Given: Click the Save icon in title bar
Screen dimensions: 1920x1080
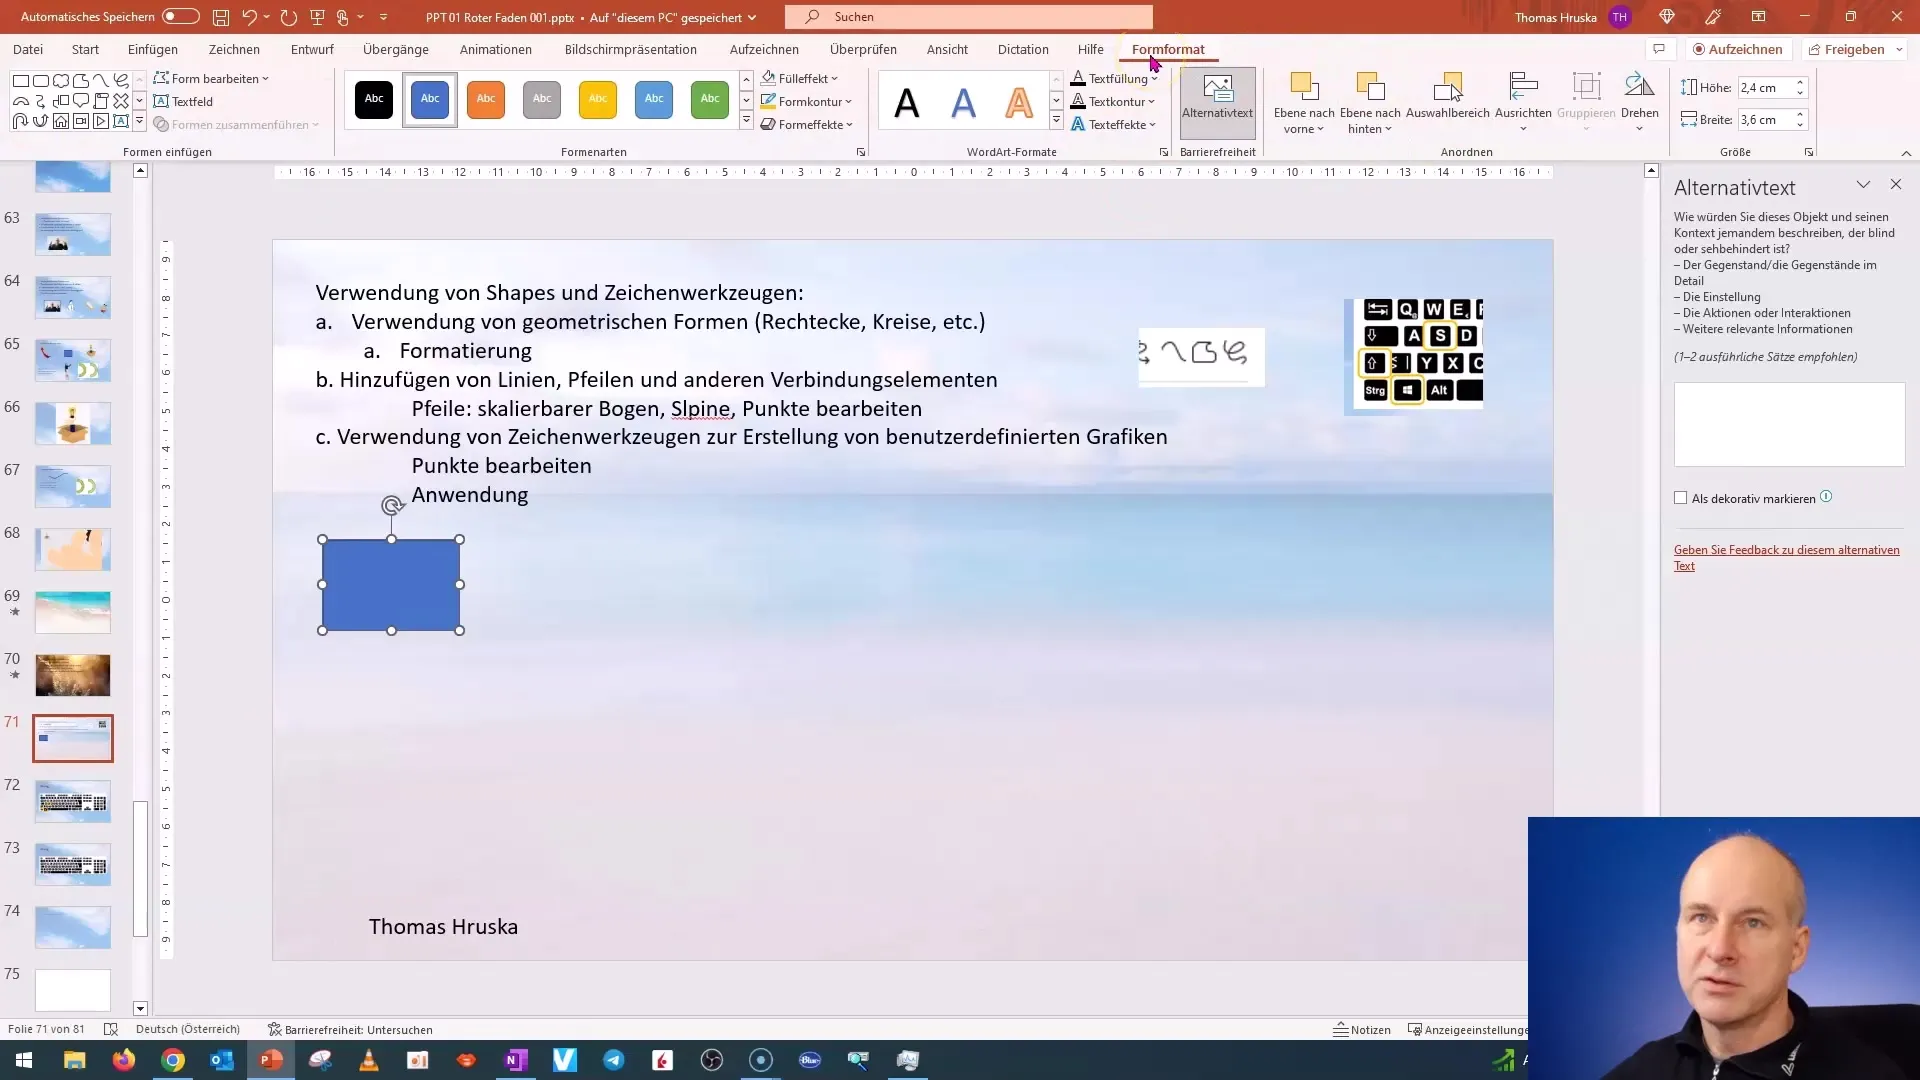Looking at the screenshot, I should click(221, 17).
